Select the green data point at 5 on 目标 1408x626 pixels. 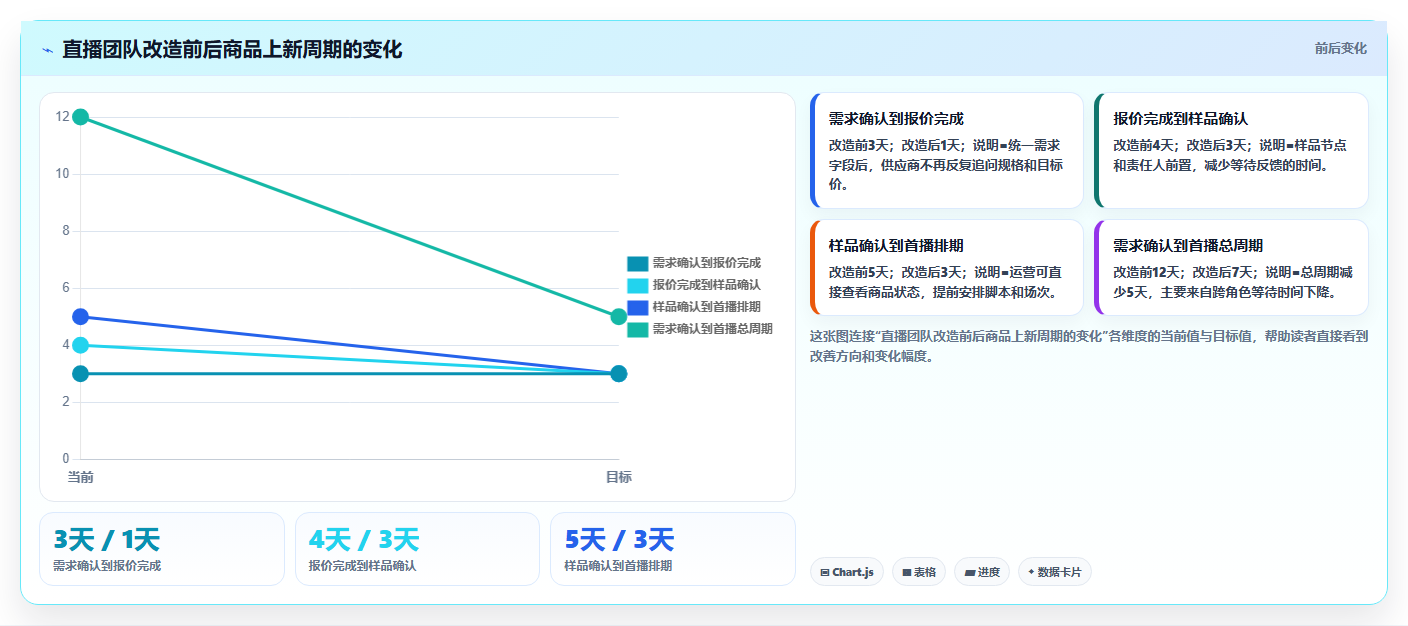pos(618,317)
